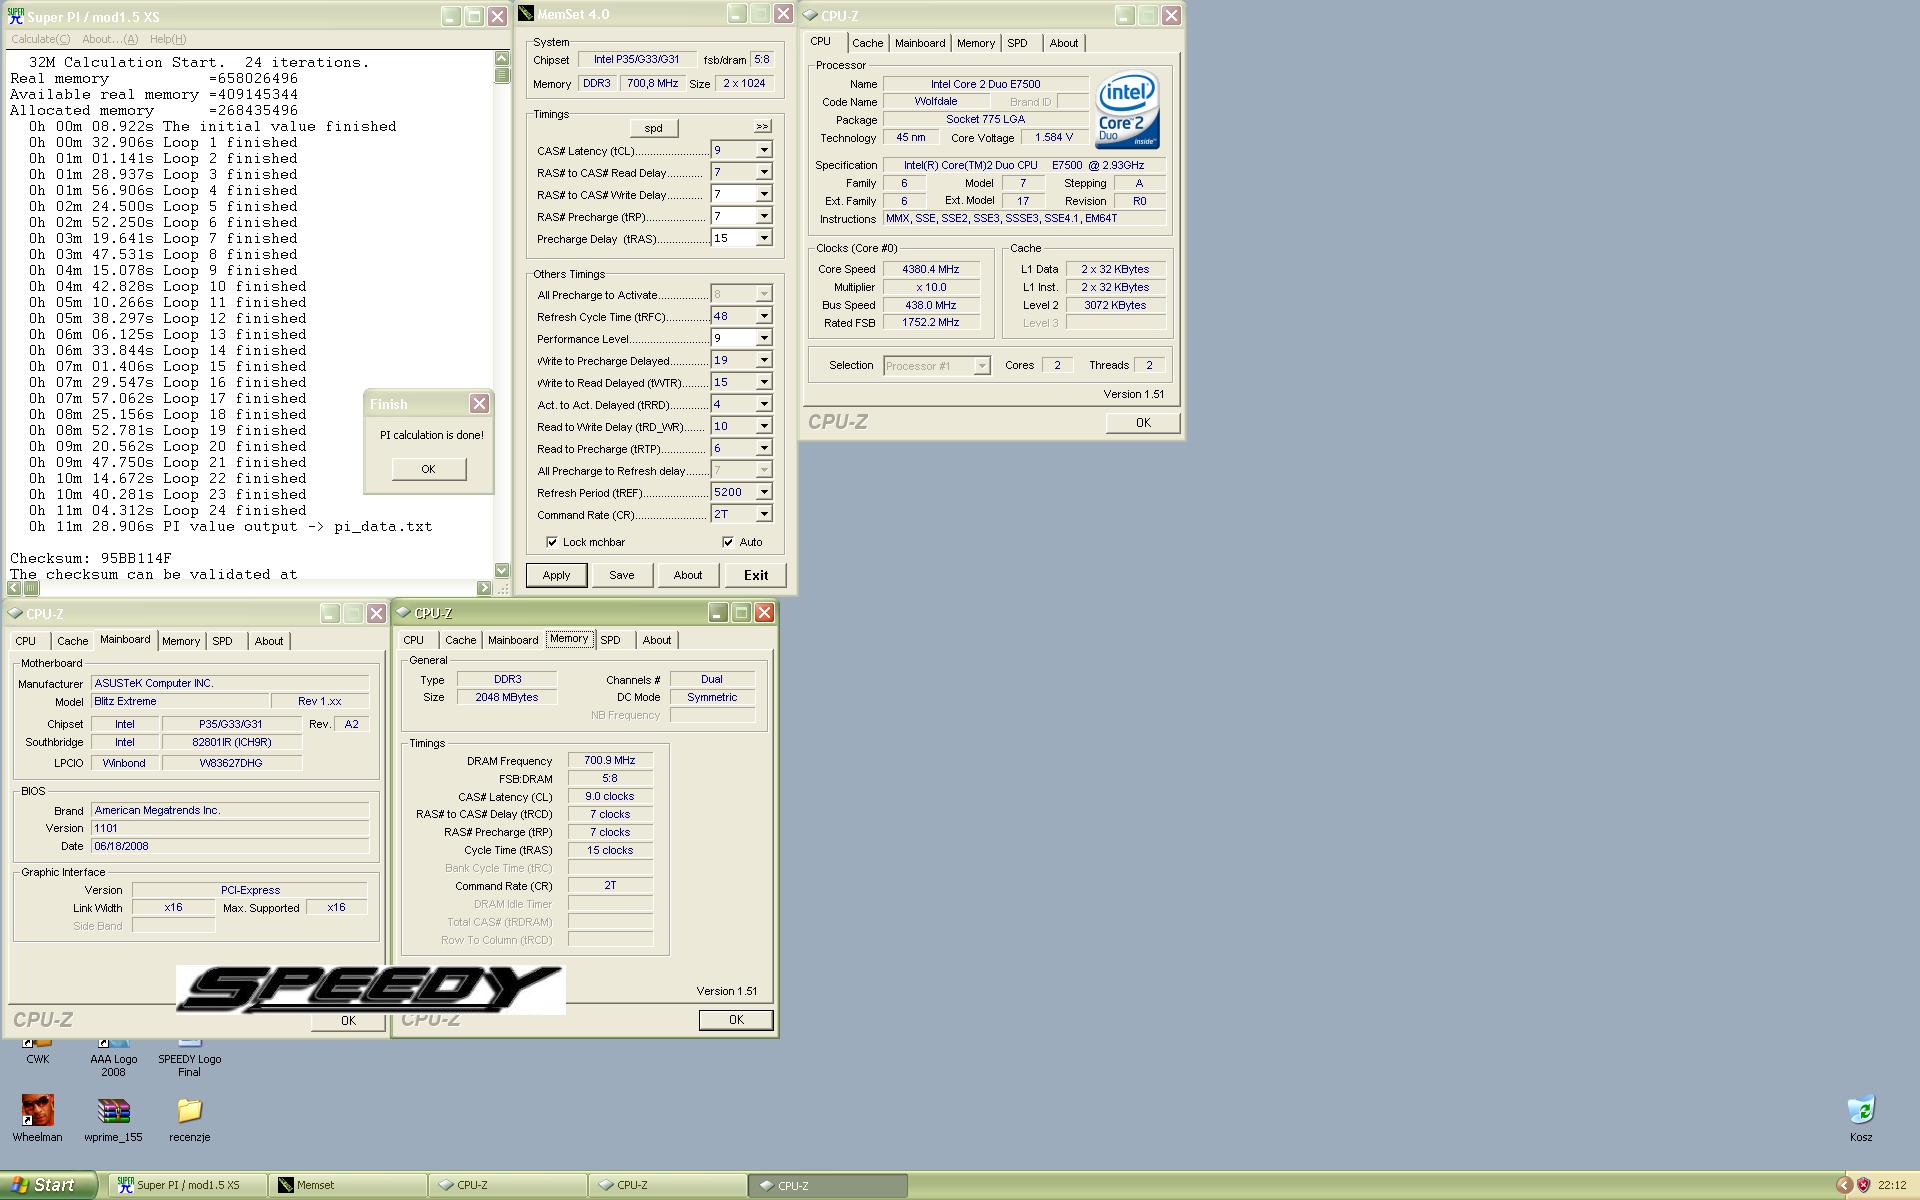
Task: Open the Kosz recycle bin icon
Action: click(1861, 1118)
